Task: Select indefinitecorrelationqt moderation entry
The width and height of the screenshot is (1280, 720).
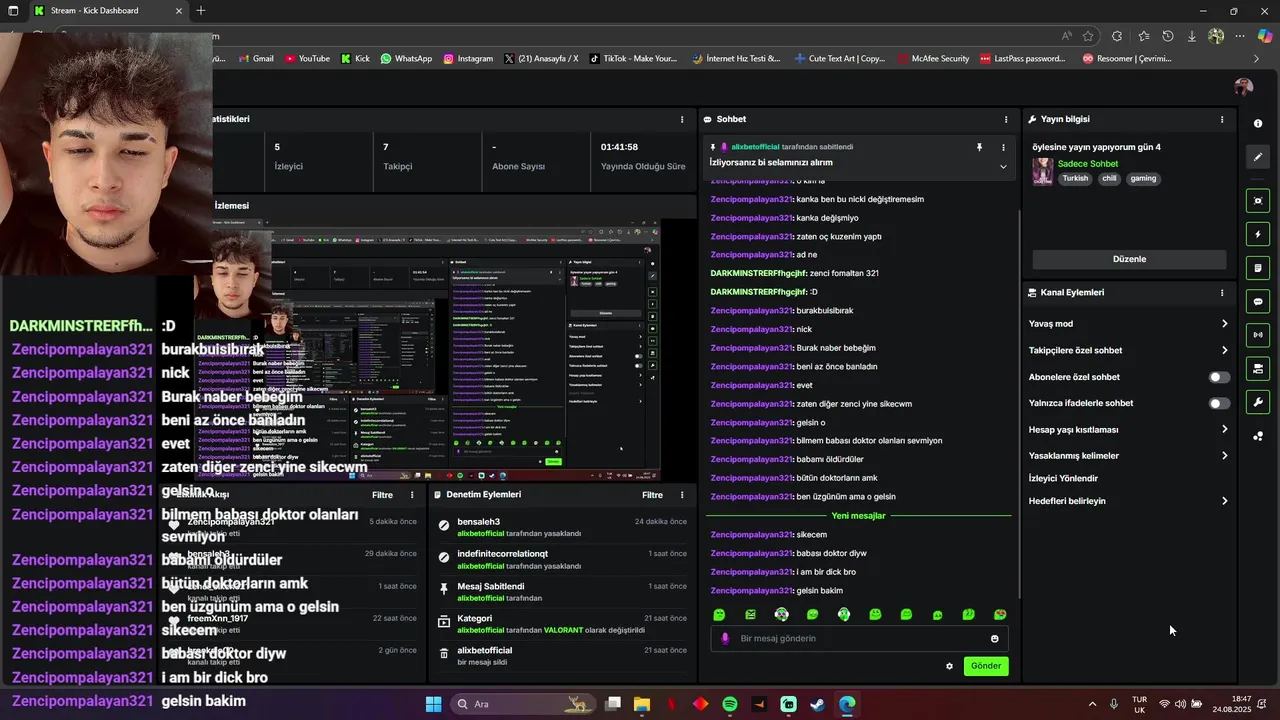Action: [x=563, y=560]
